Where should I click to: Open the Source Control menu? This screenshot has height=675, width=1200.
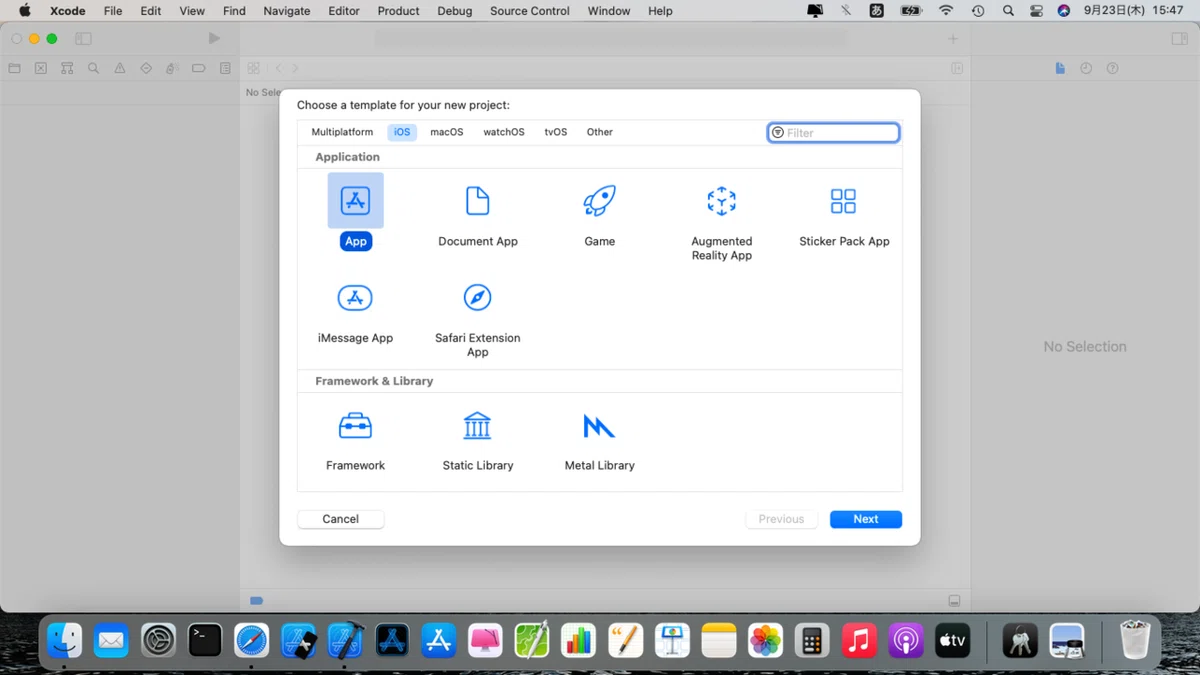tap(530, 11)
